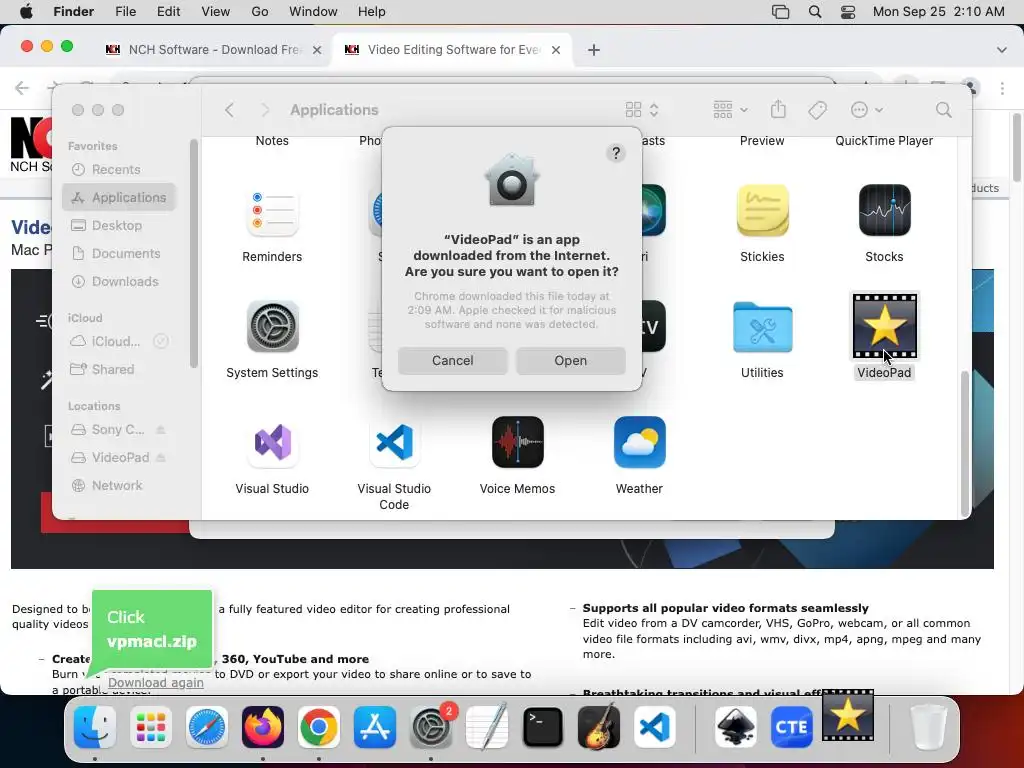
Task: Open the dialog help question mark
Action: coord(615,153)
